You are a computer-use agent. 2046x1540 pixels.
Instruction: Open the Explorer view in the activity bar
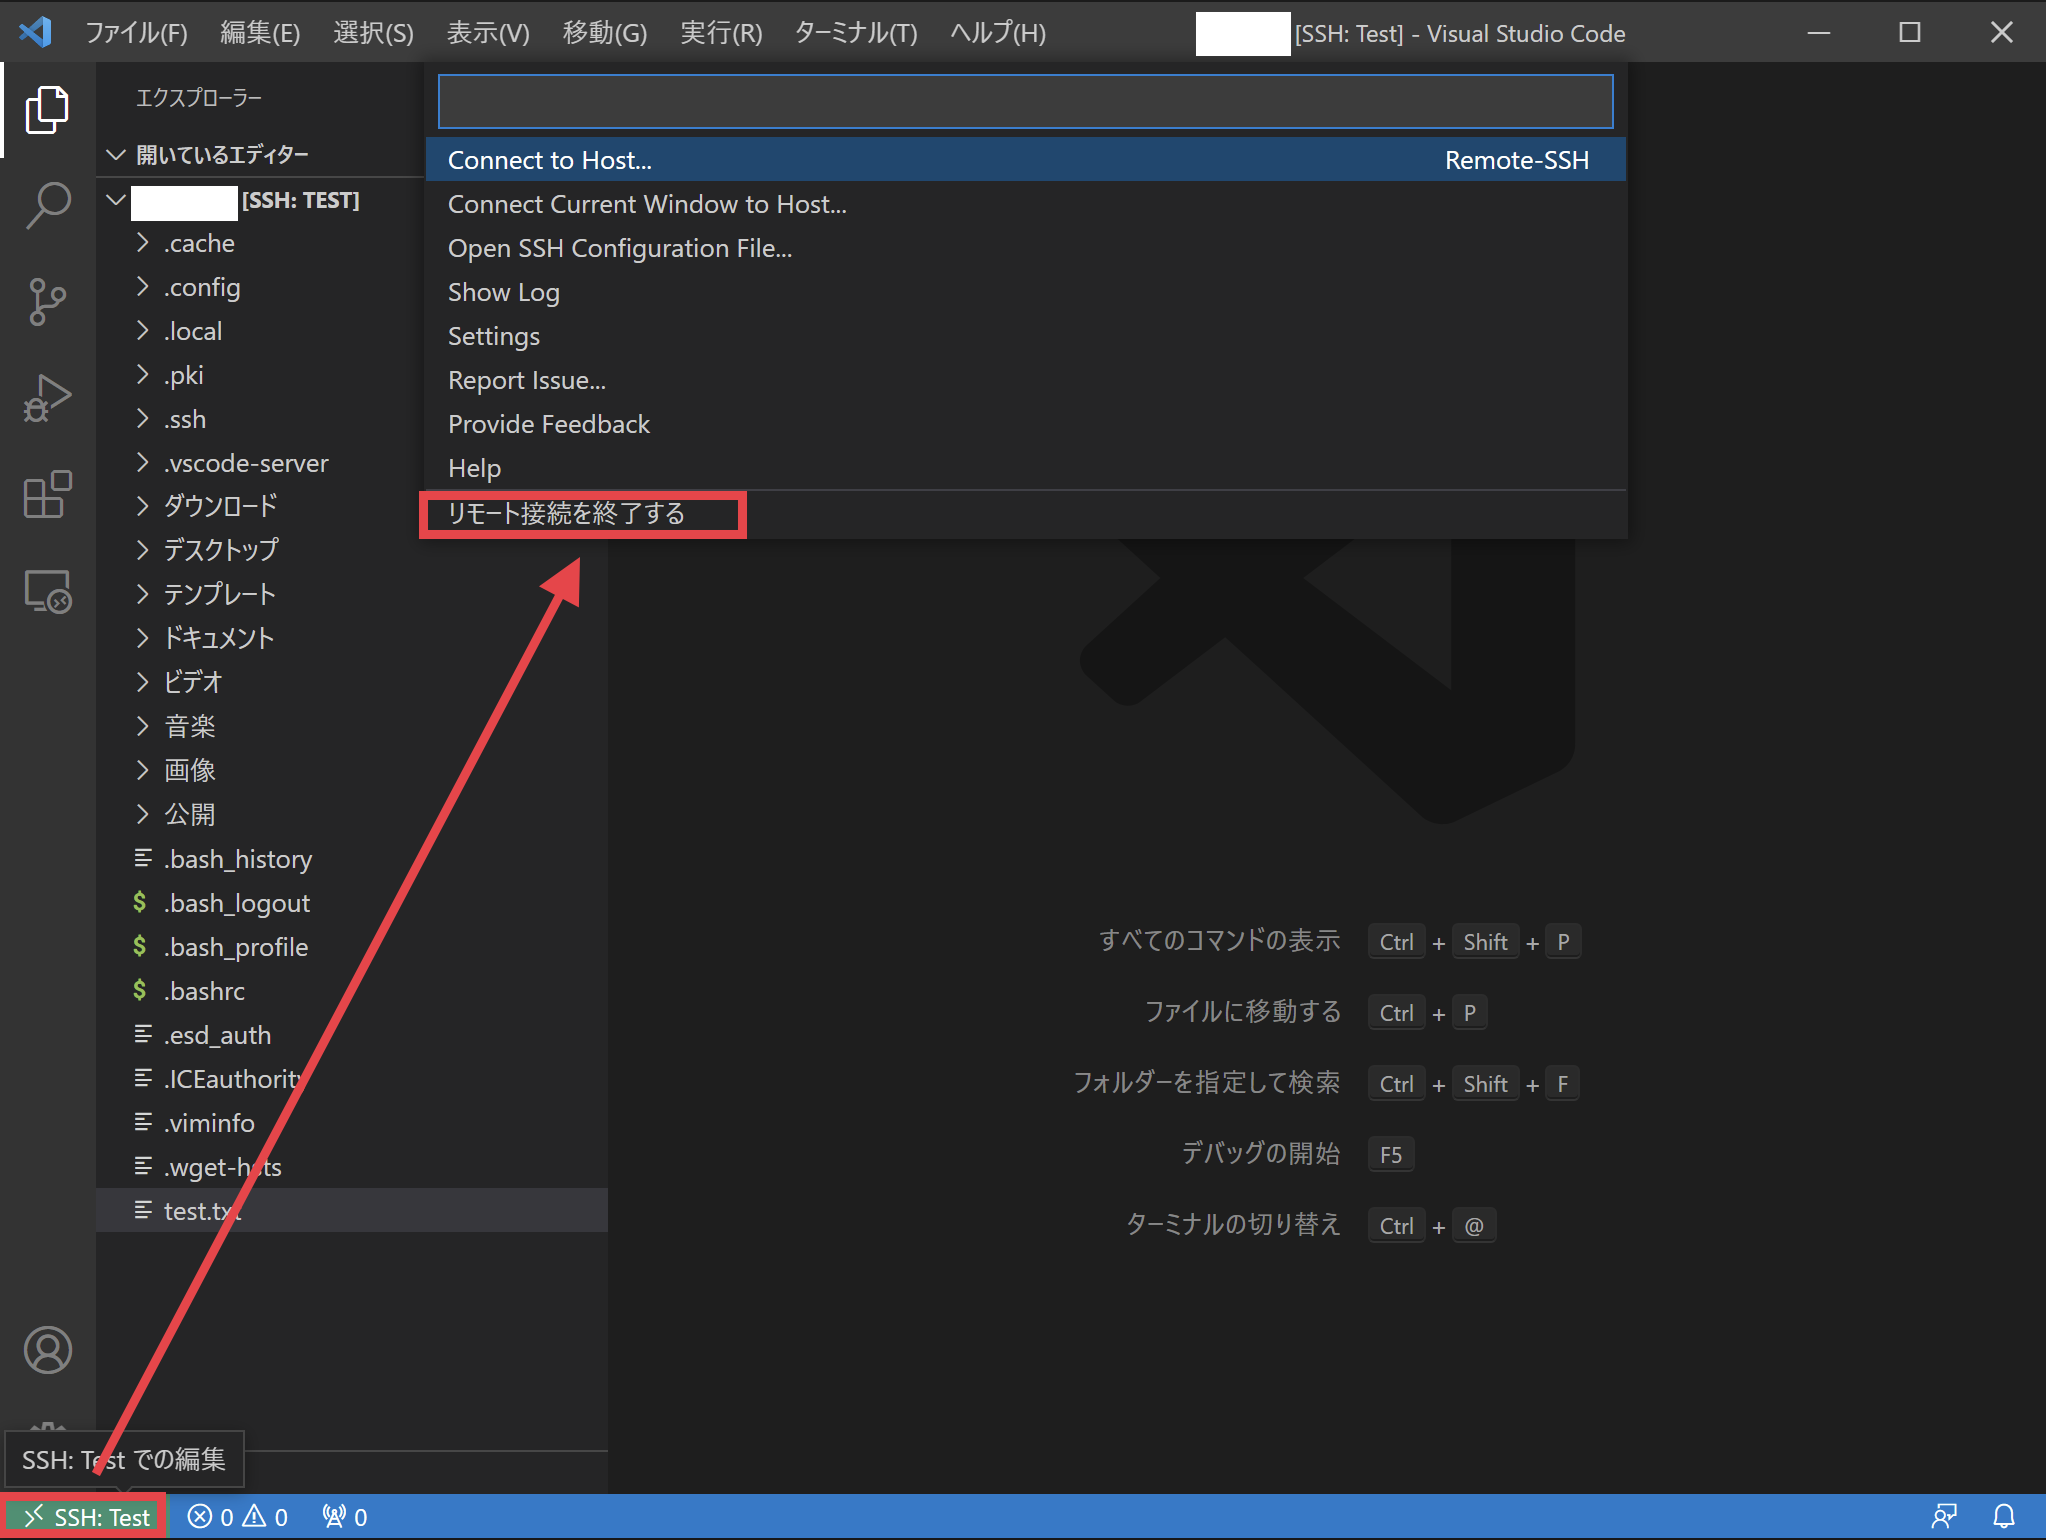click(x=47, y=110)
